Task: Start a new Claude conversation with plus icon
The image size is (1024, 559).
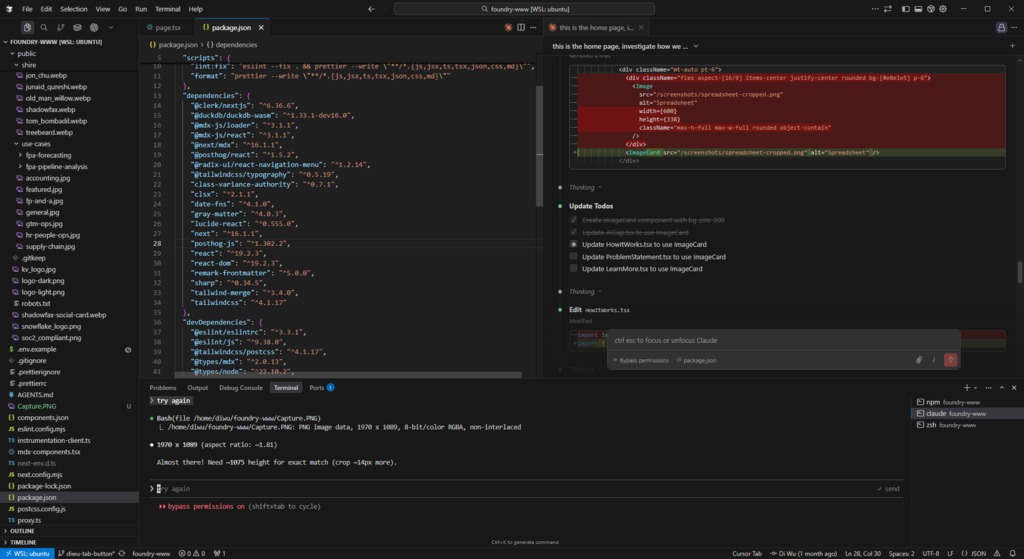Action: [x=1013, y=46]
